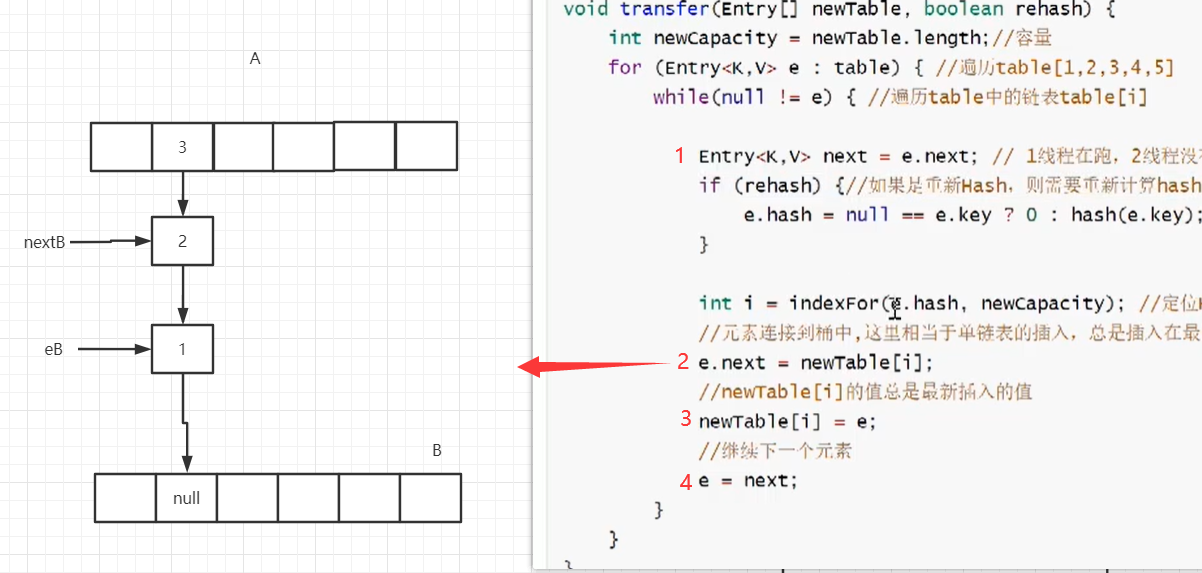Select the arrow connecting node 2 to node 1

click(183, 295)
